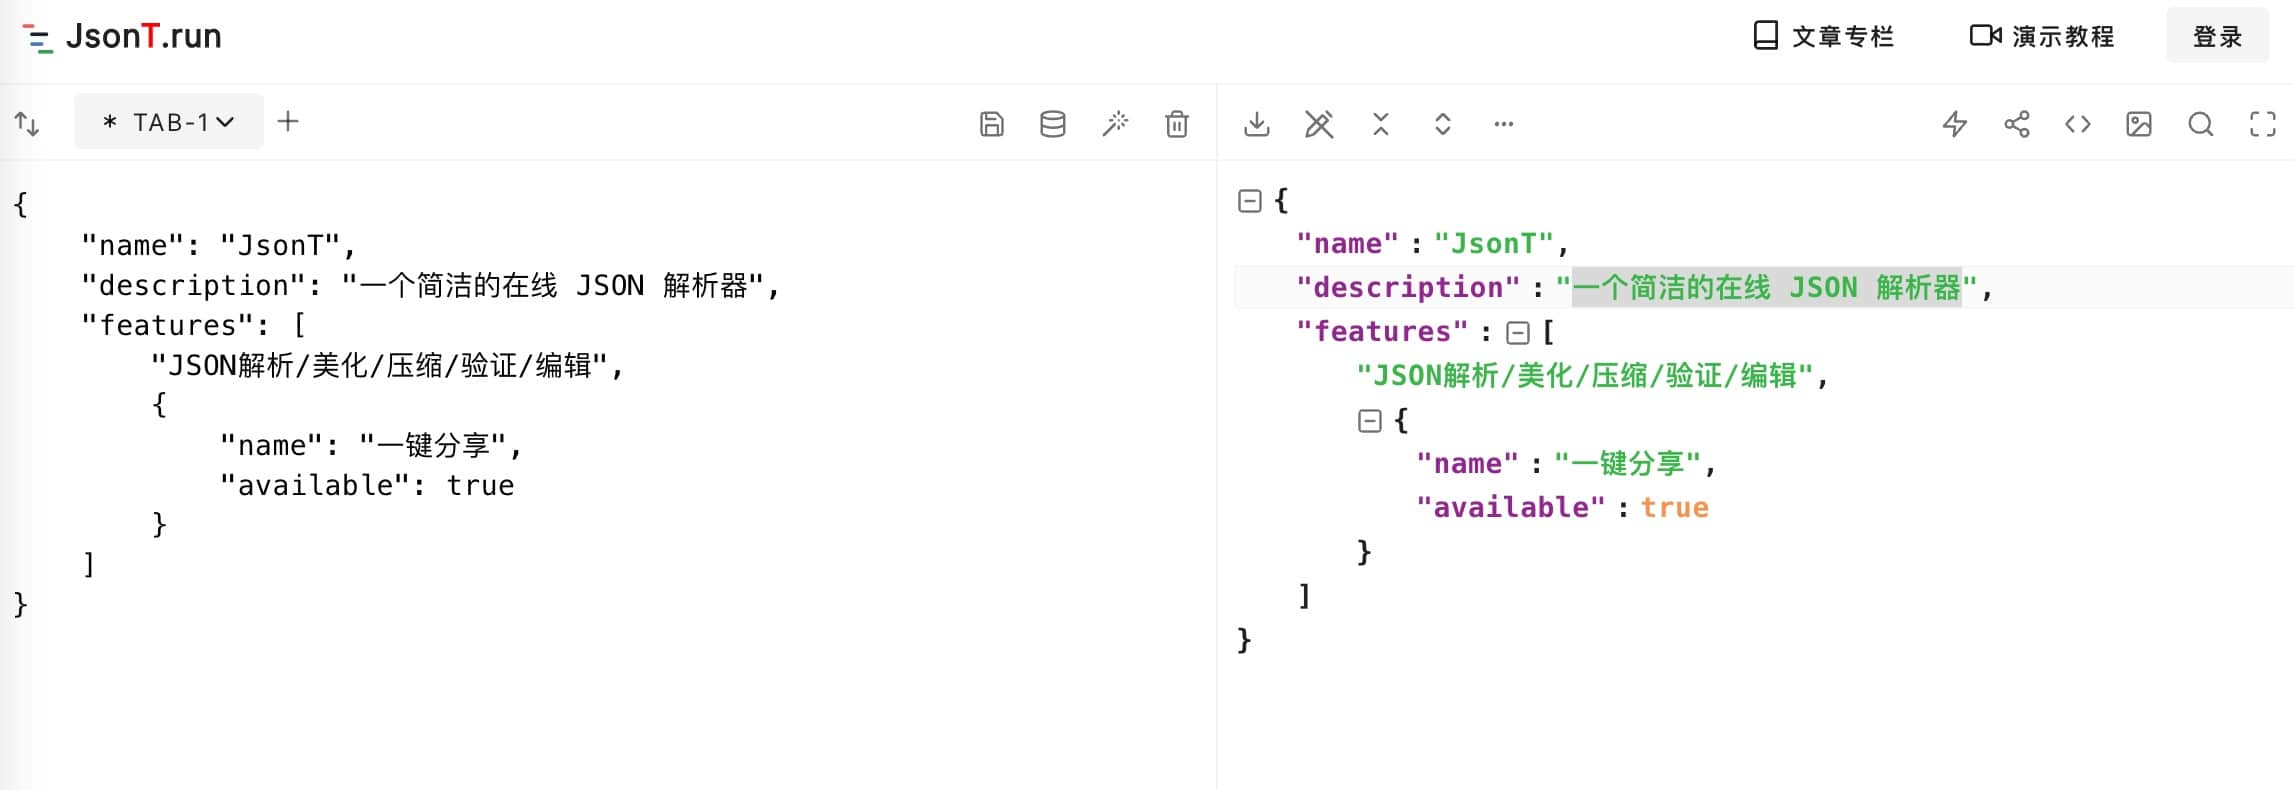Screen dimensions: 2294x790
Task: Click the code brackets icon
Action: (x=2078, y=124)
